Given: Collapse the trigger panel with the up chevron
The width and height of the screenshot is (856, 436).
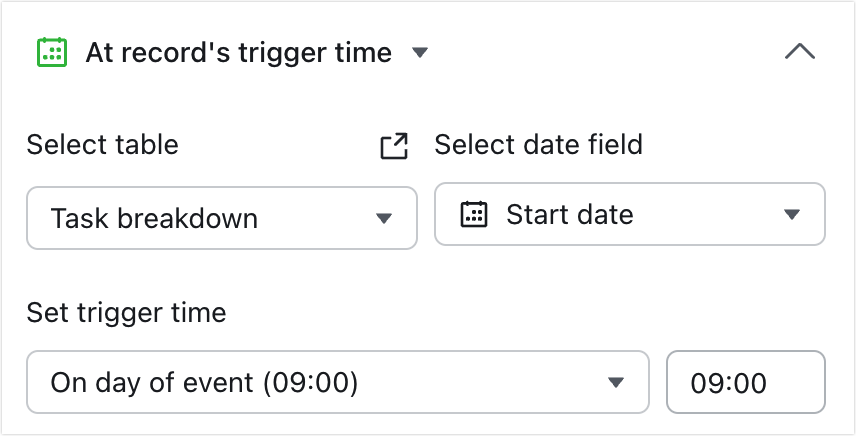Looking at the screenshot, I should 800,52.
